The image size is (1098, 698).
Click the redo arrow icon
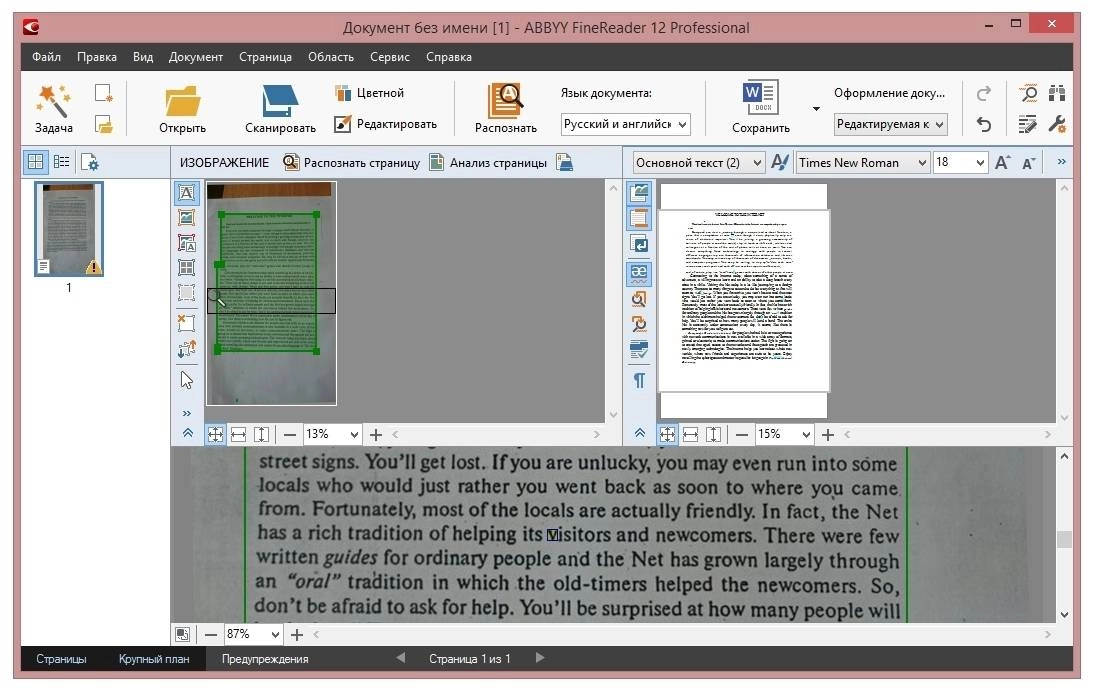pyautogui.click(x=984, y=93)
